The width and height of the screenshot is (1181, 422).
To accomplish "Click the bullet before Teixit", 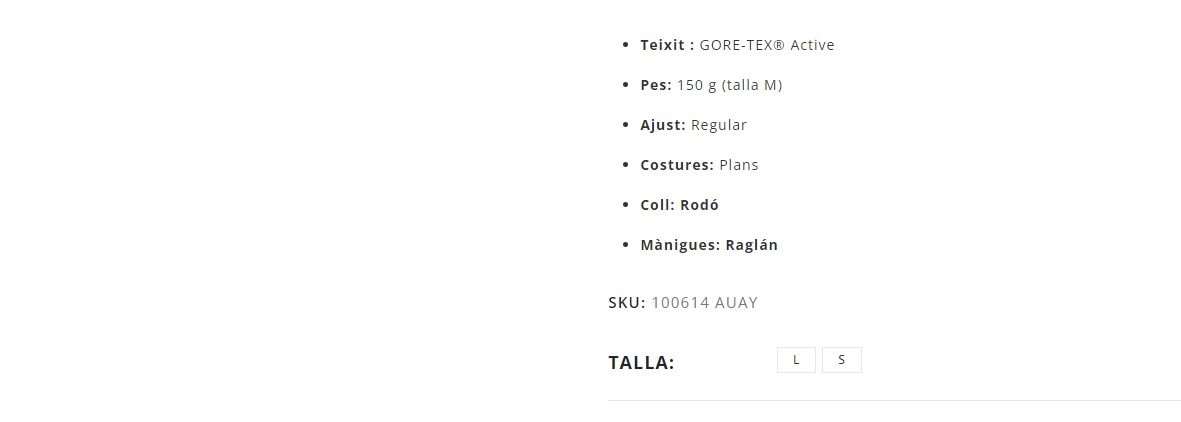I will click(x=626, y=45).
